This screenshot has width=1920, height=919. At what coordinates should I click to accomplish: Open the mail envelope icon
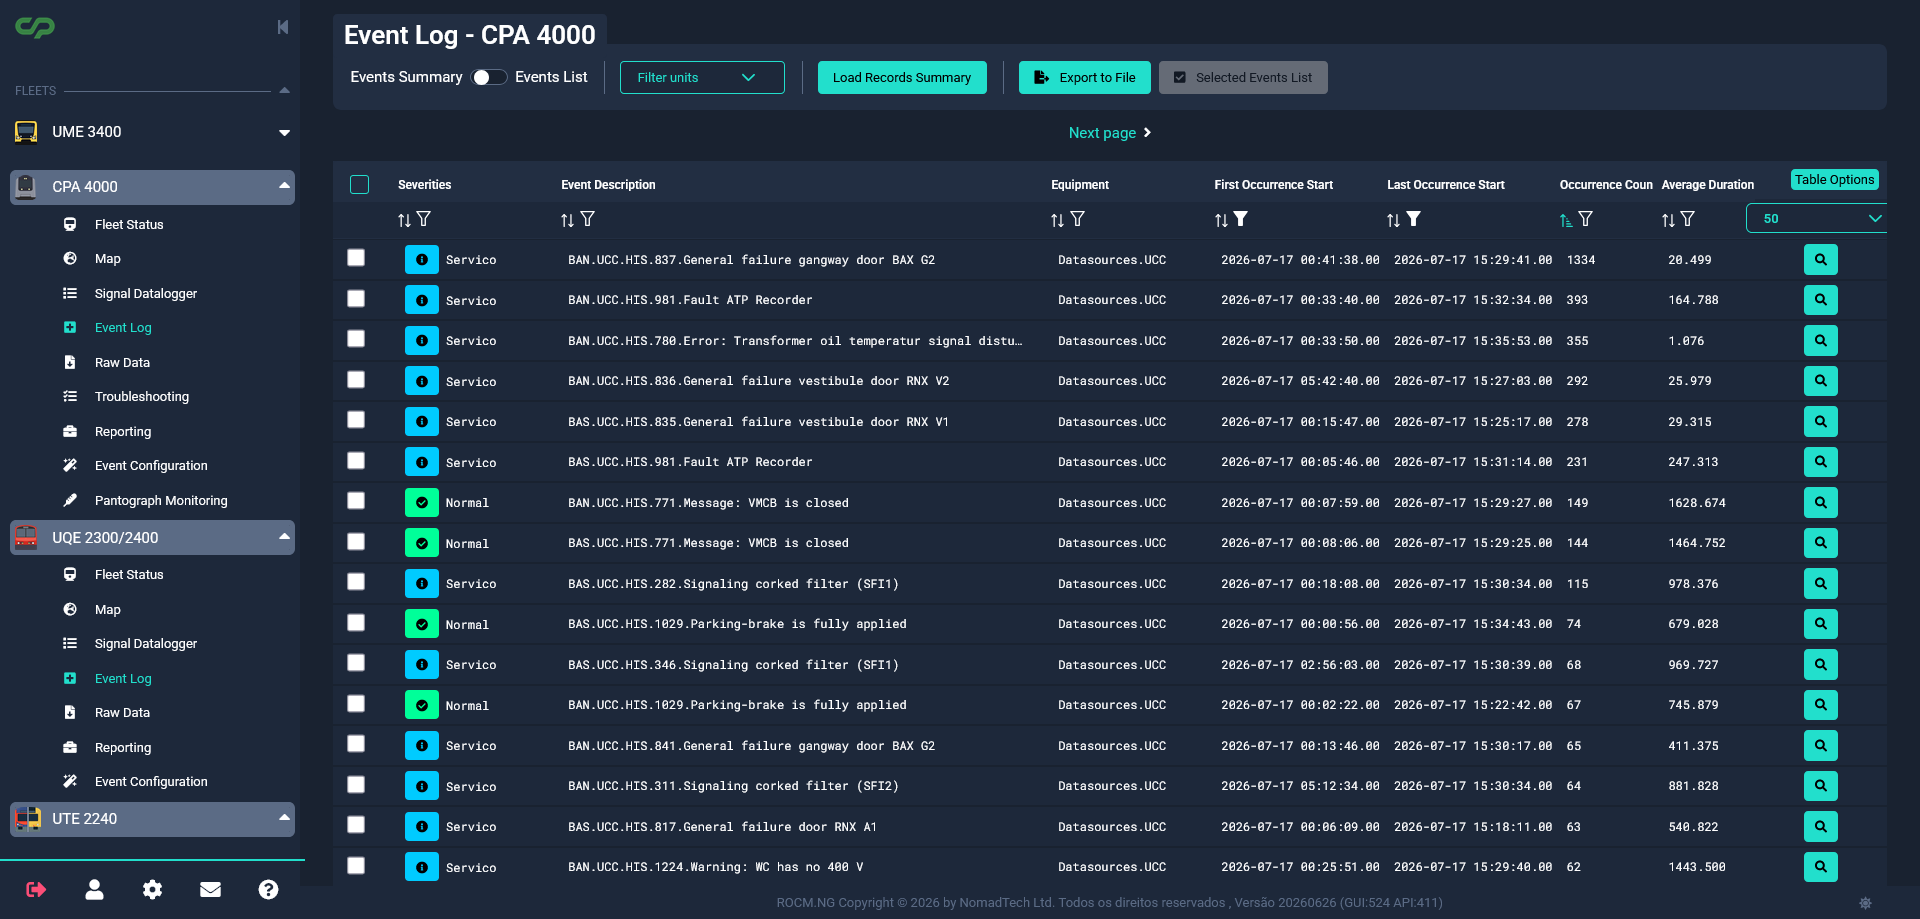coord(210,889)
